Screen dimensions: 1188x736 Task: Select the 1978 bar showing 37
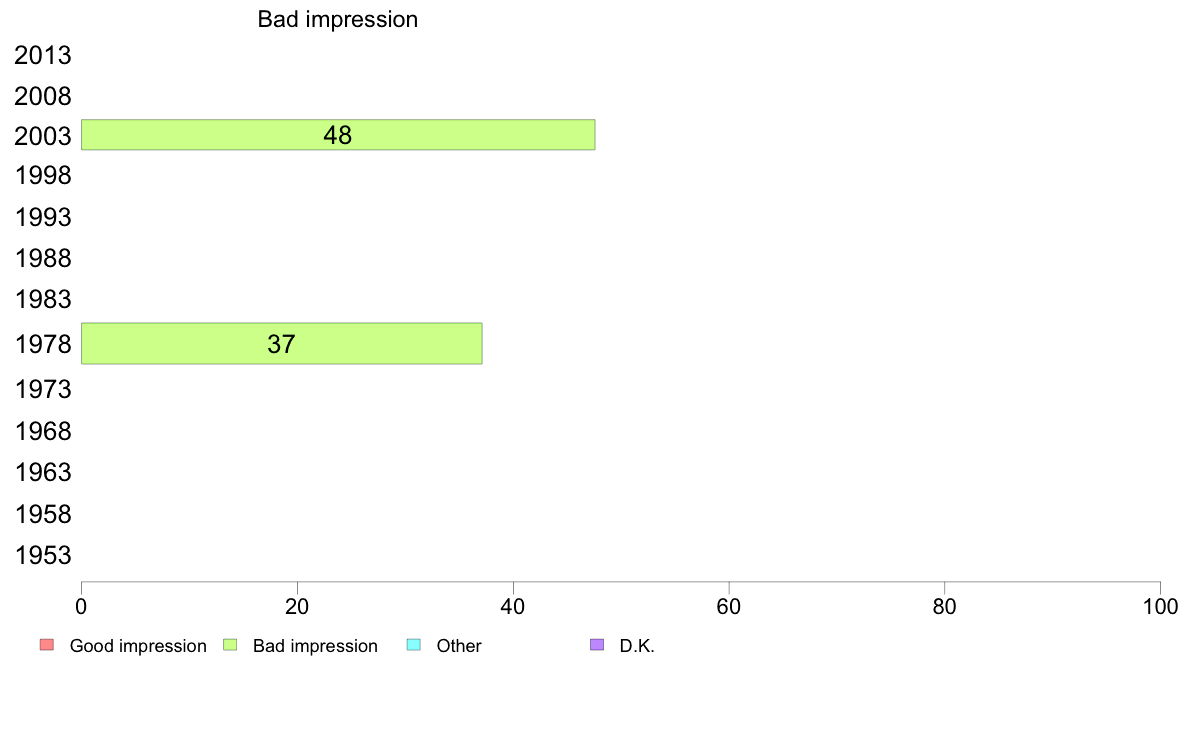click(281, 344)
